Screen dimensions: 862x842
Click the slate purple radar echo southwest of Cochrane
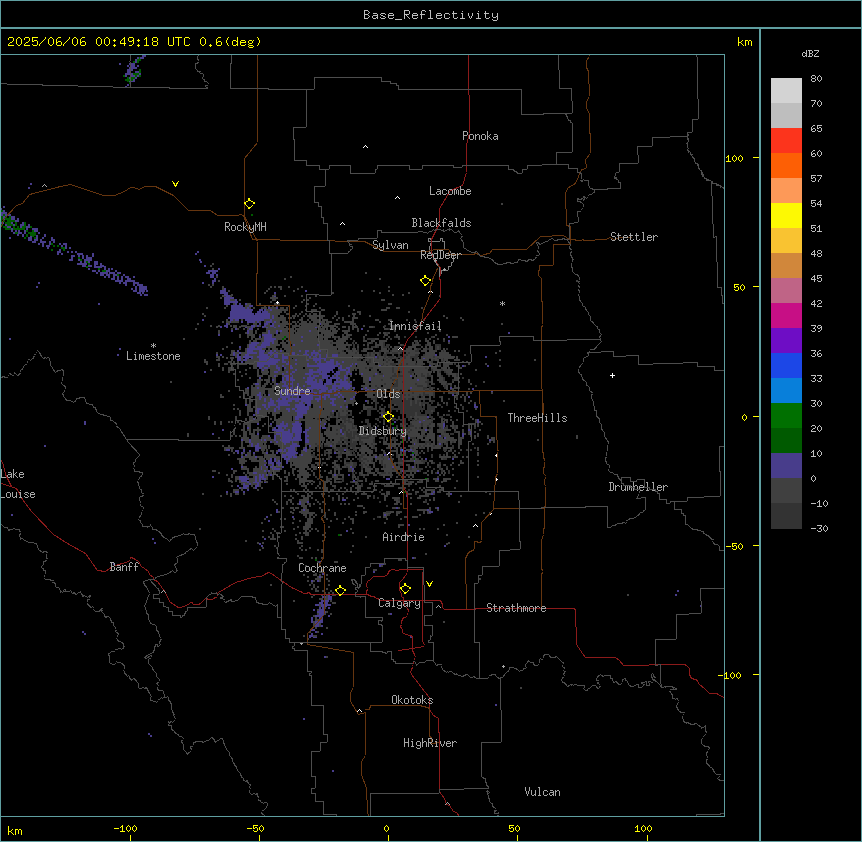[321, 614]
